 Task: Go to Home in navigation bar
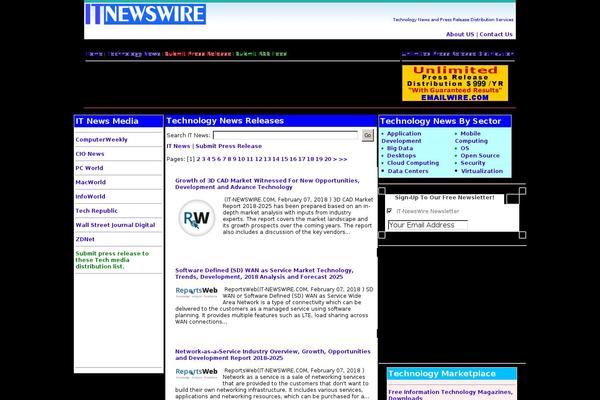pyautogui.click(x=95, y=54)
